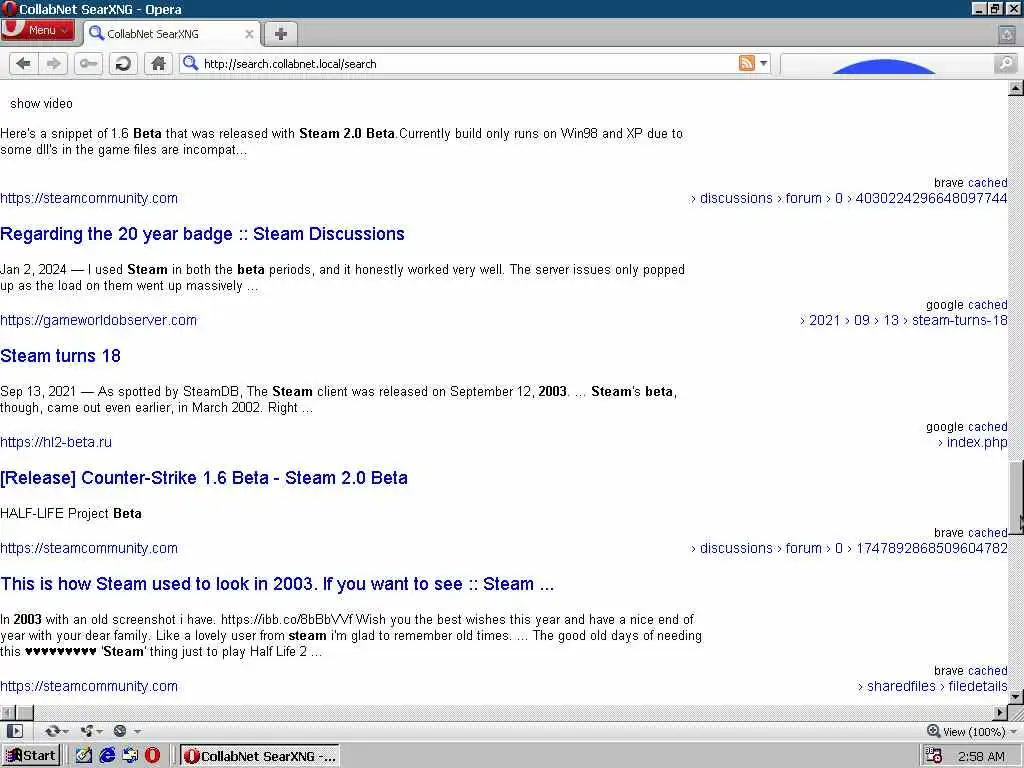Go back with the Back arrow button
The width and height of the screenshot is (1024, 768).
[x=24, y=63]
